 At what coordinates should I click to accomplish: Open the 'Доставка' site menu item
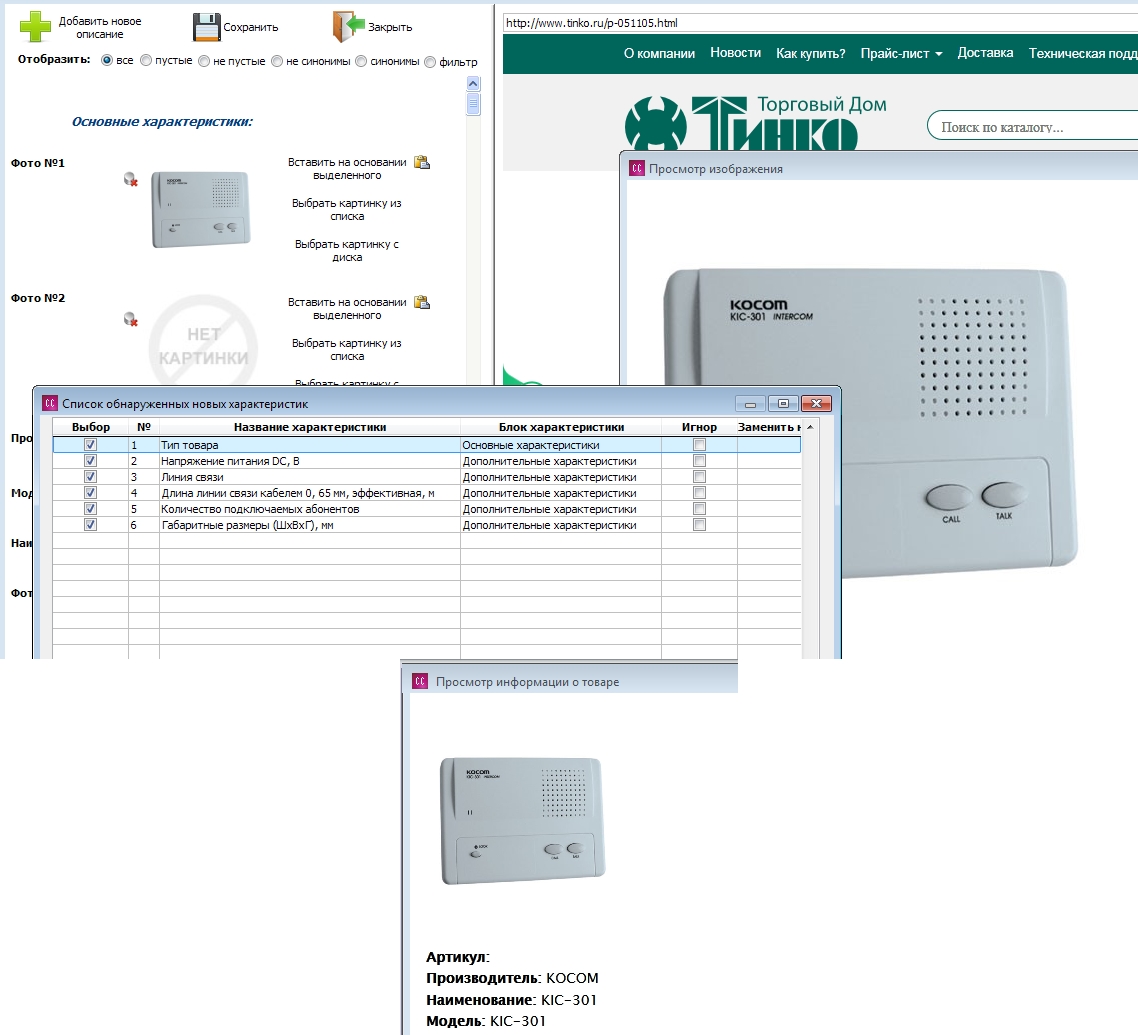pyautogui.click(x=985, y=53)
